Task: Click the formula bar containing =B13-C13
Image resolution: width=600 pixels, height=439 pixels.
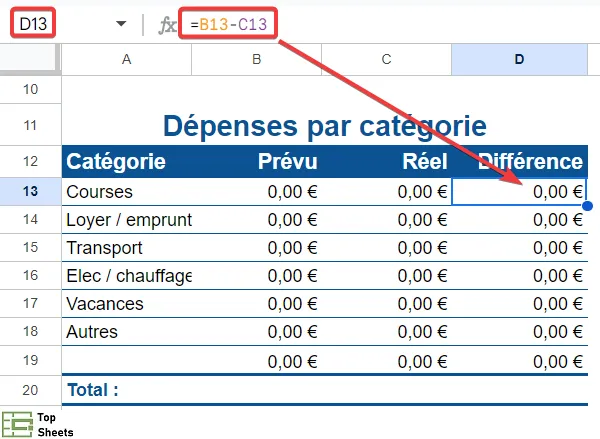Action: 228,24
